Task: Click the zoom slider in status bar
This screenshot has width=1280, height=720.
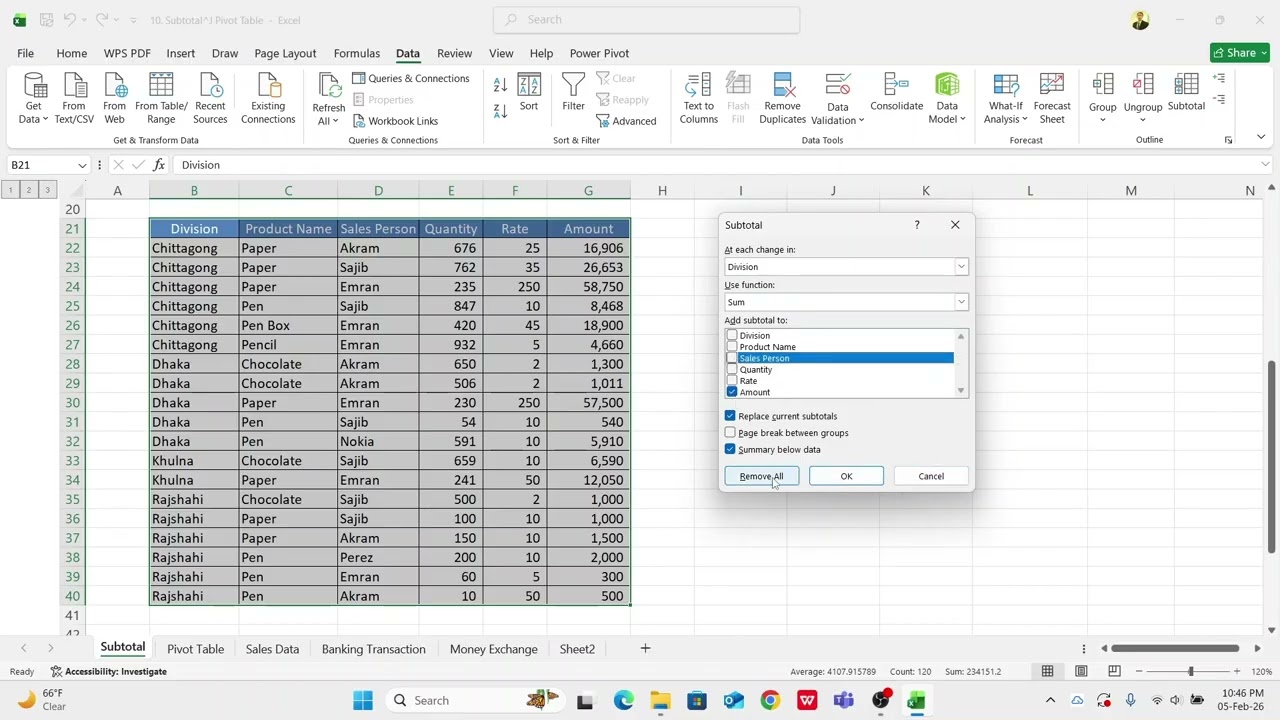Action: [1190, 671]
